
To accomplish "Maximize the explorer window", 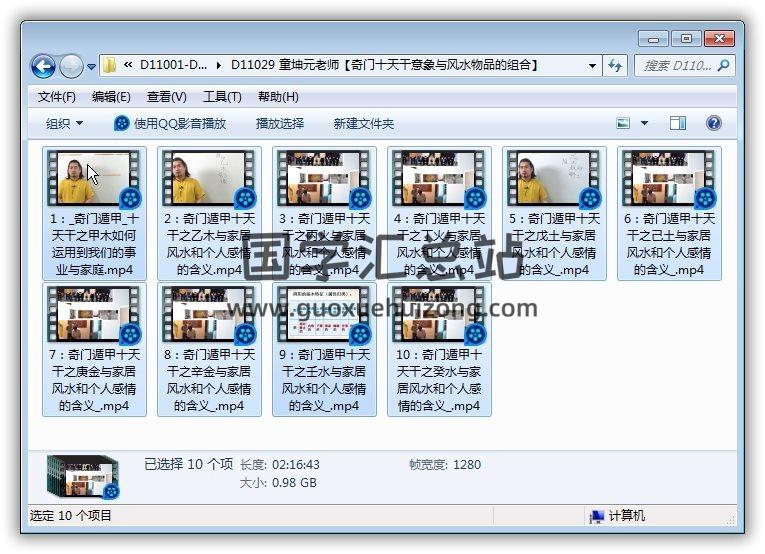I will coord(686,39).
